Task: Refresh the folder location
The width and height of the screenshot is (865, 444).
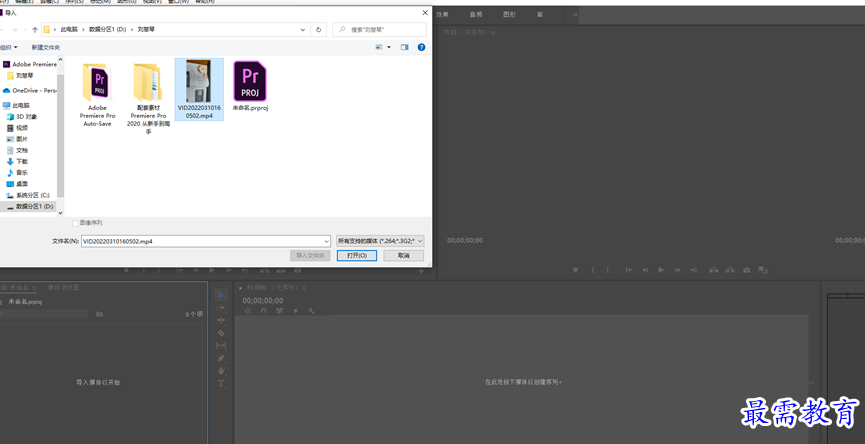Action: (x=318, y=29)
